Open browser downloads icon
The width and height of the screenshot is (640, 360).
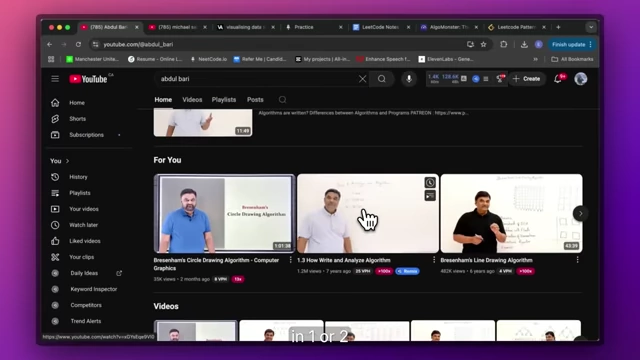pyautogui.click(x=524, y=44)
